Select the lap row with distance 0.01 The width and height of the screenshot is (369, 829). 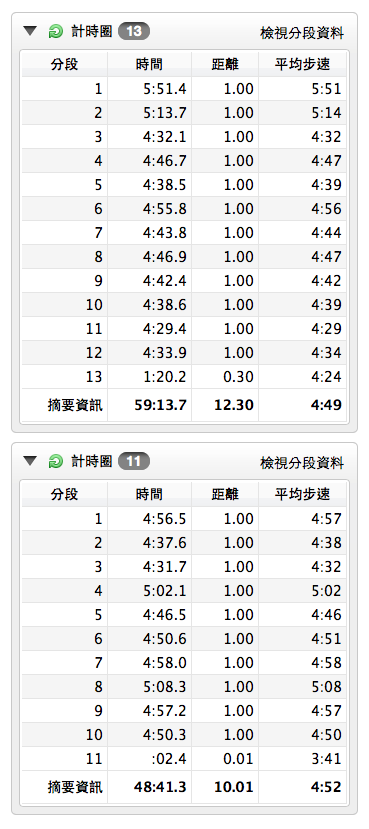(x=184, y=759)
